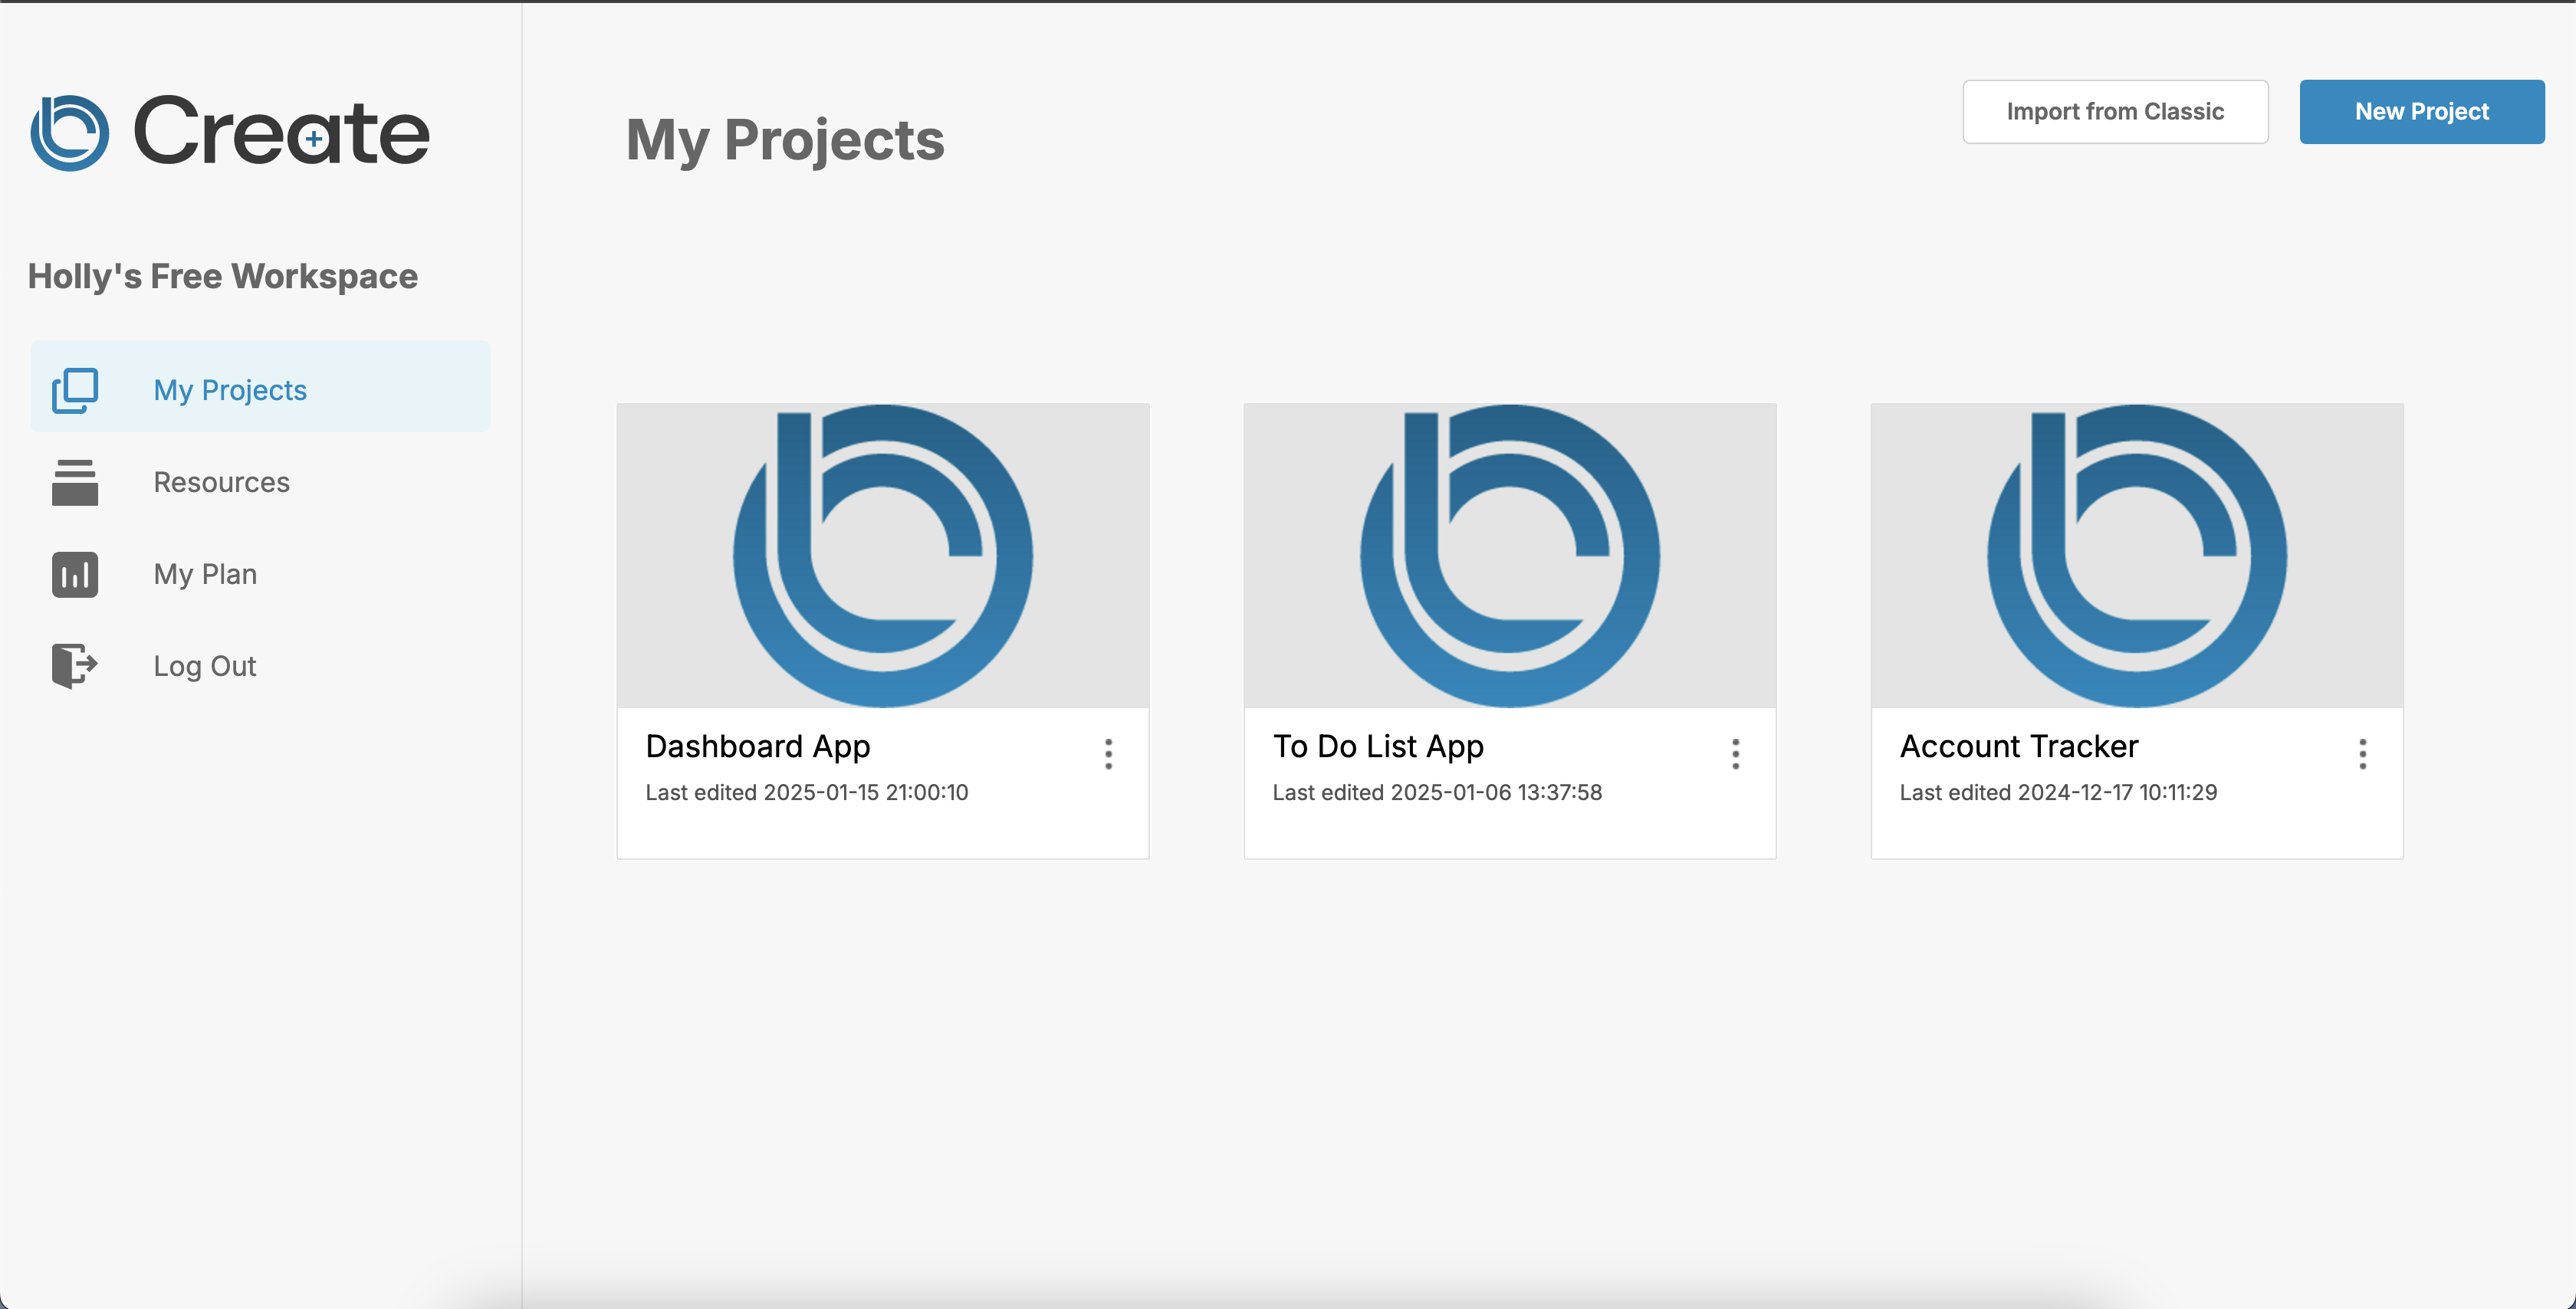Click the Create wordmark text
Screen dimensions: 2576x1309
click(282, 131)
